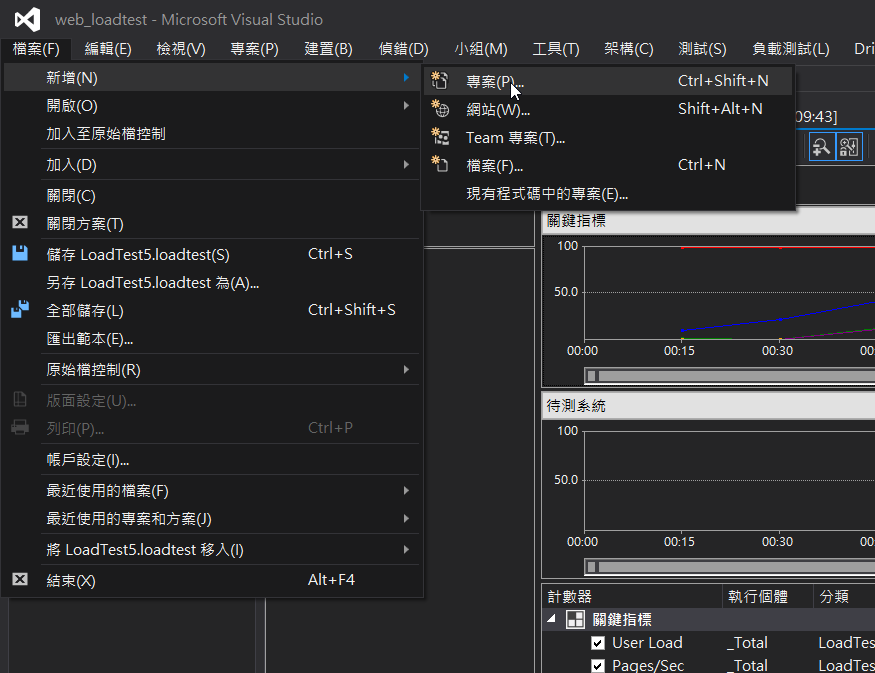Expand the 加入(D) submenu arrow
This screenshot has width=875, height=673.
click(407, 165)
